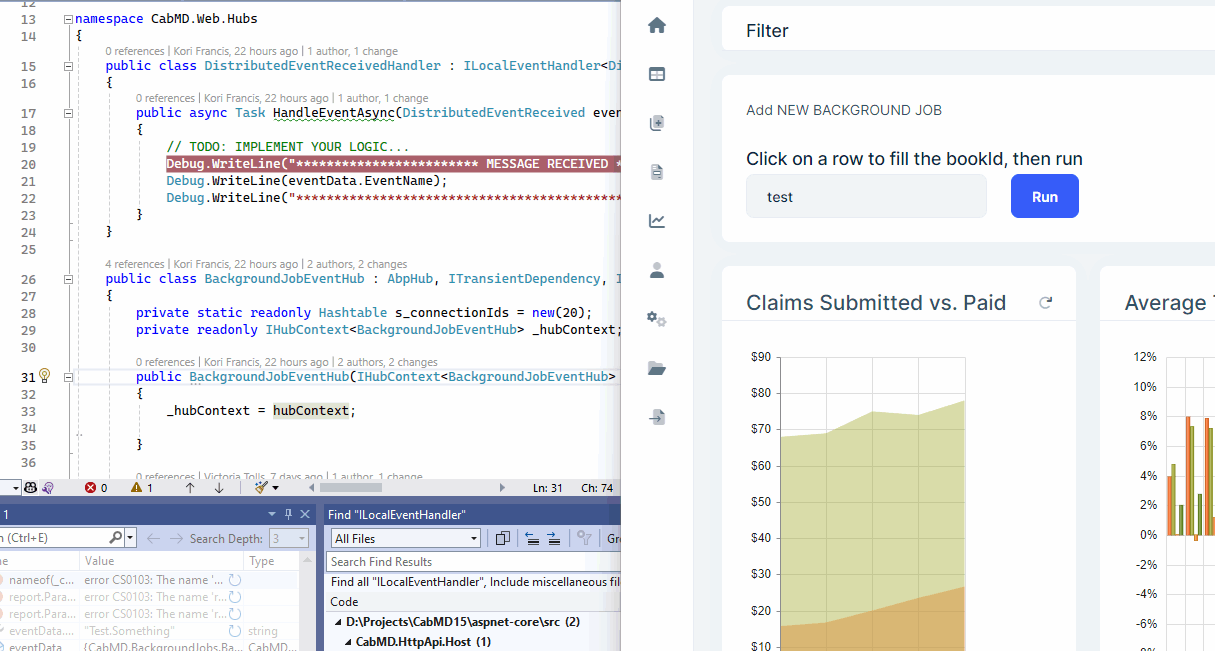Image resolution: width=1215 pixels, height=651 pixels.
Task: Collapse the BackgroundJobEventHub constructor outline
Action: (68, 377)
